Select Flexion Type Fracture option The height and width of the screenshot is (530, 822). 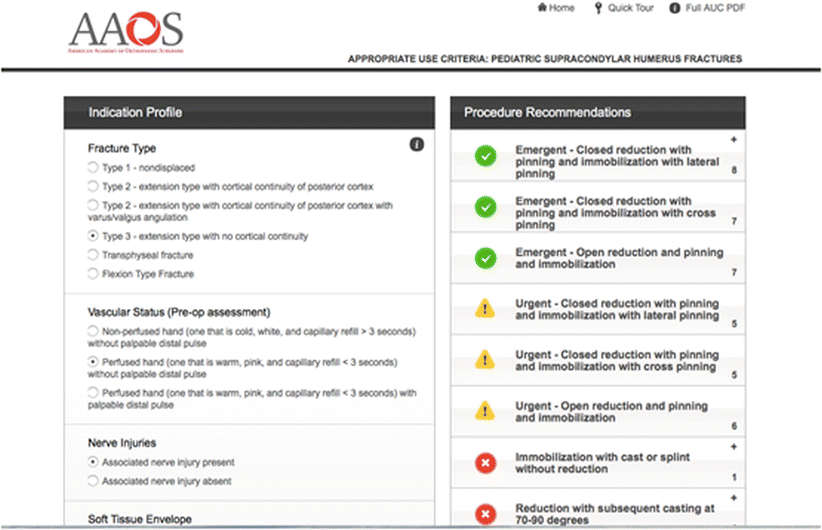coord(93,273)
